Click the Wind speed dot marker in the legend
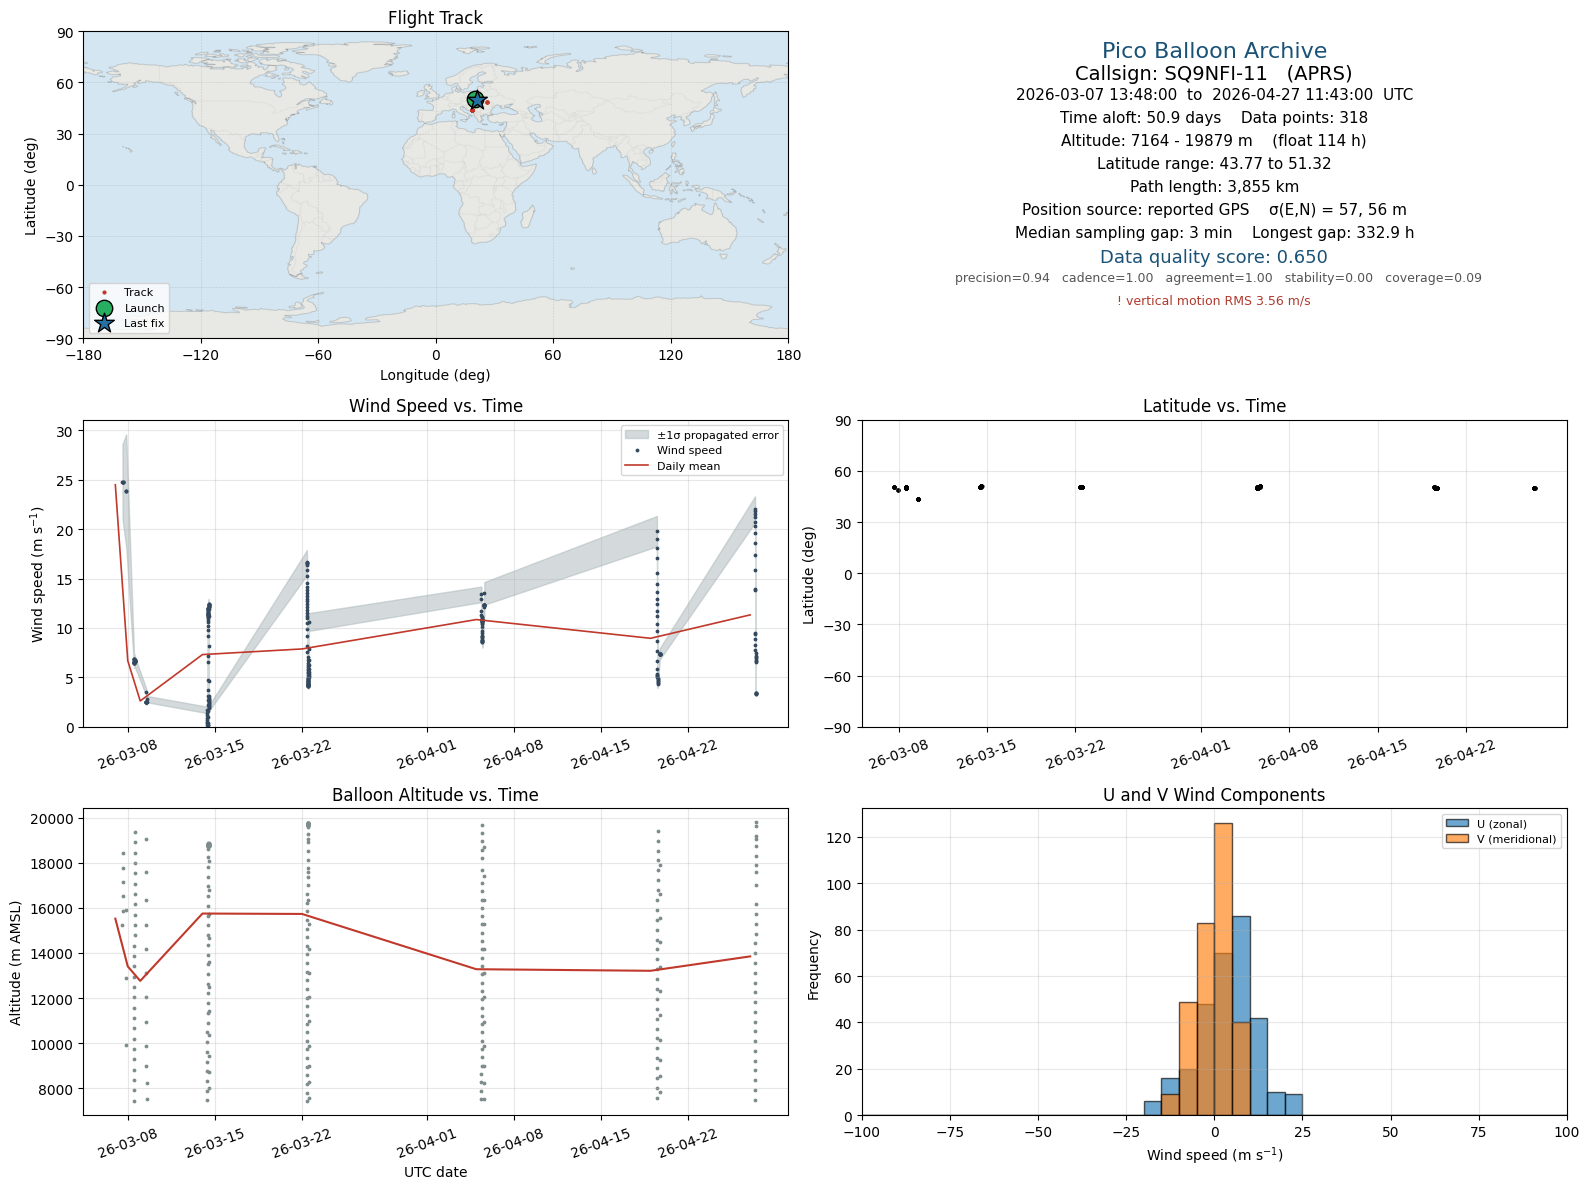 point(637,451)
